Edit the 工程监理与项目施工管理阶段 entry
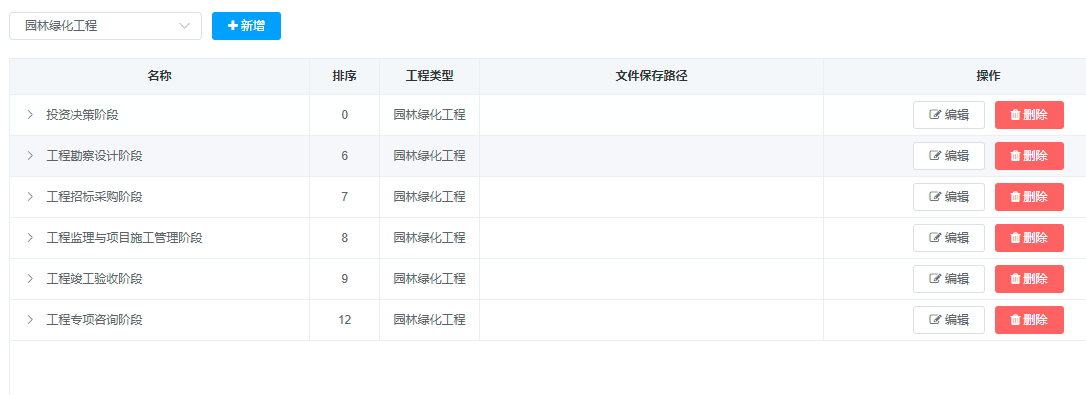Screen dimensions: 1086x395 (x=948, y=238)
